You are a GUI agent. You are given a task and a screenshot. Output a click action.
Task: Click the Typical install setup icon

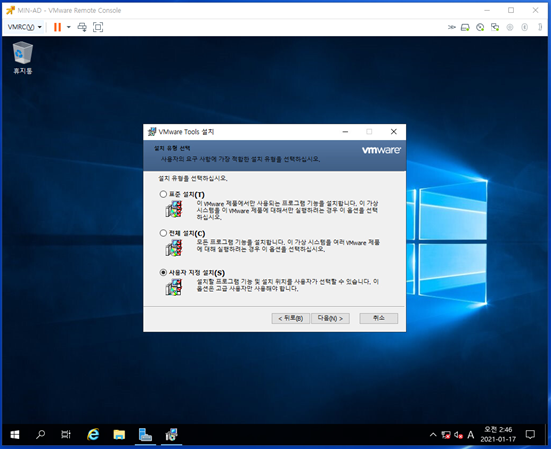pos(174,209)
